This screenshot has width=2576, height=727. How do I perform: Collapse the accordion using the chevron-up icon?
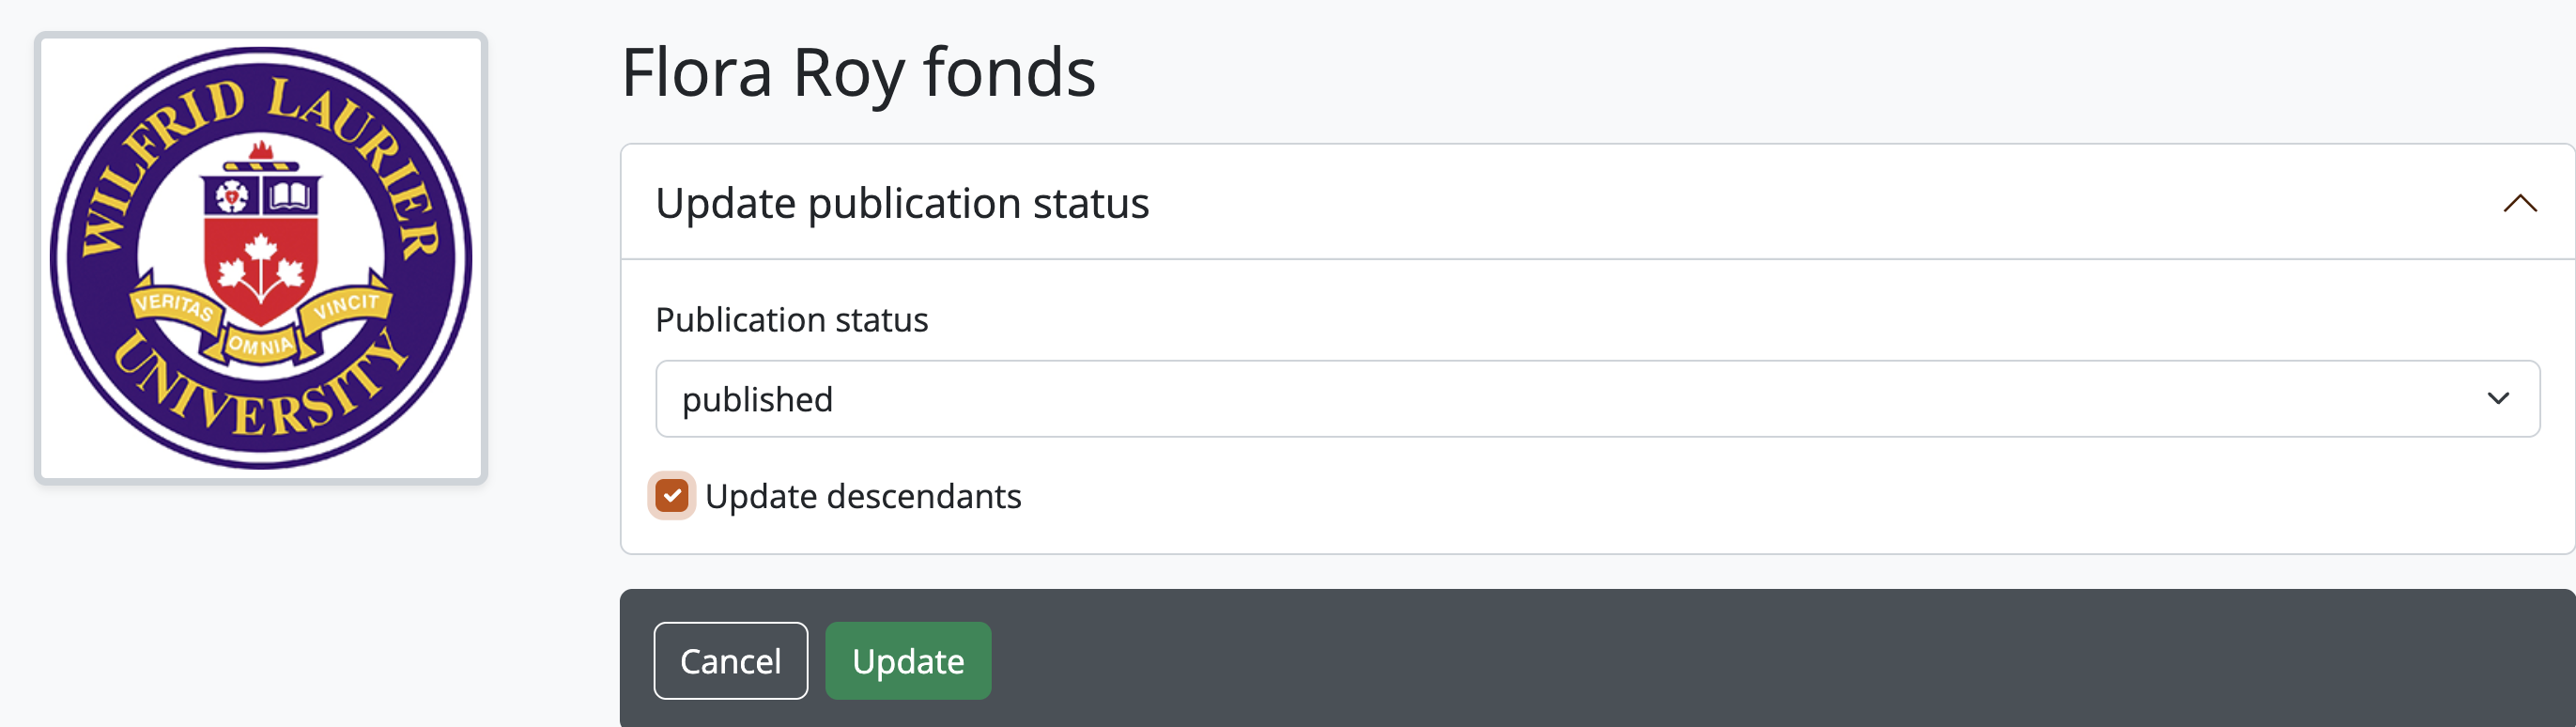[2519, 203]
